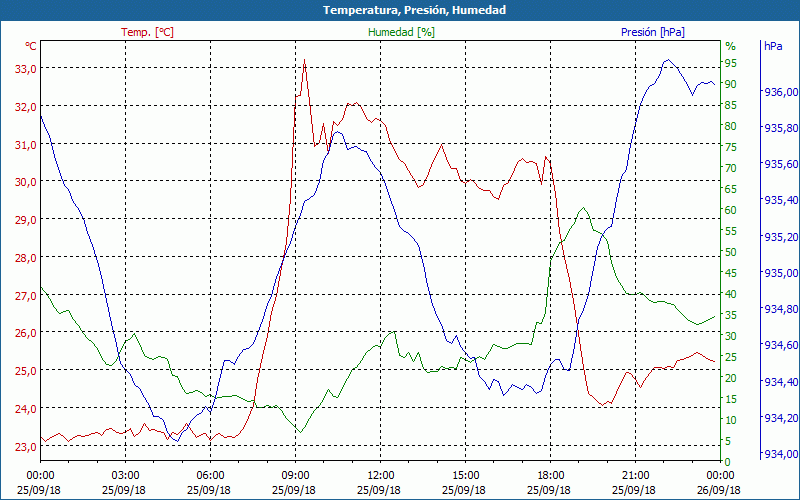This screenshot has height=500, width=800.
Task: Click the green 70 humidity axis value
Action: point(731,168)
